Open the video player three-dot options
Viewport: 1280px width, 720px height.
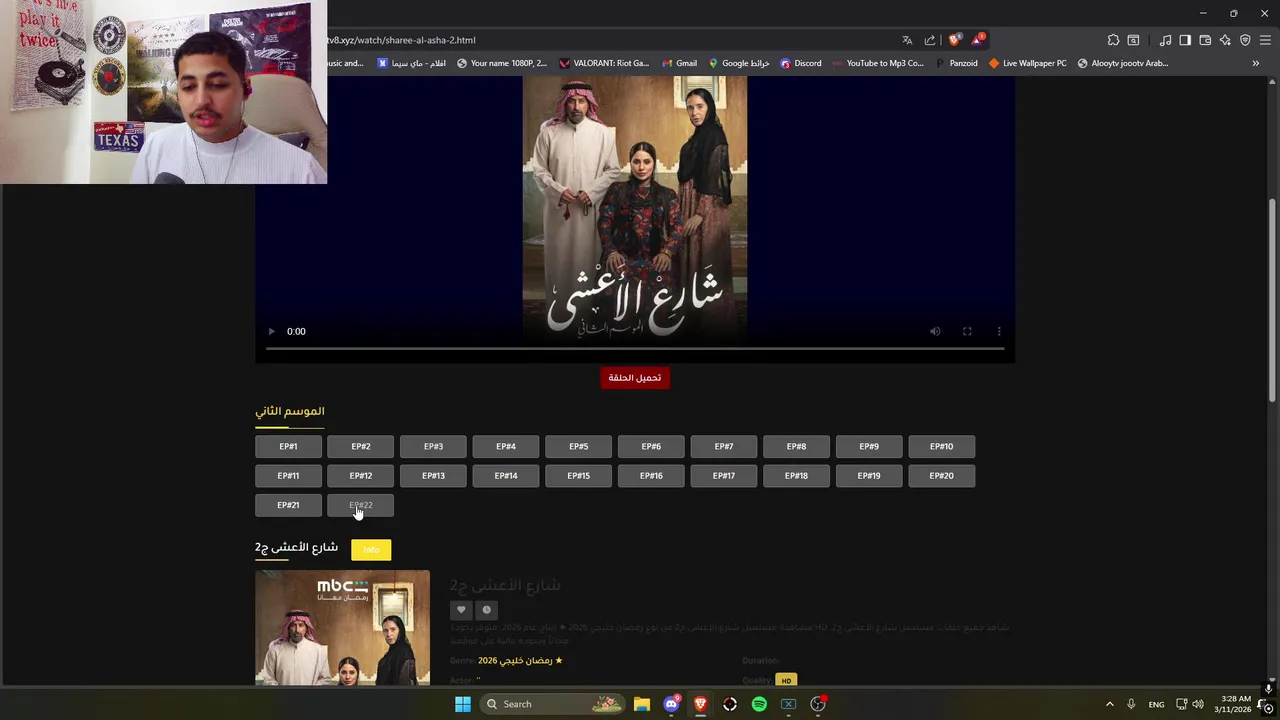(x=999, y=332)
